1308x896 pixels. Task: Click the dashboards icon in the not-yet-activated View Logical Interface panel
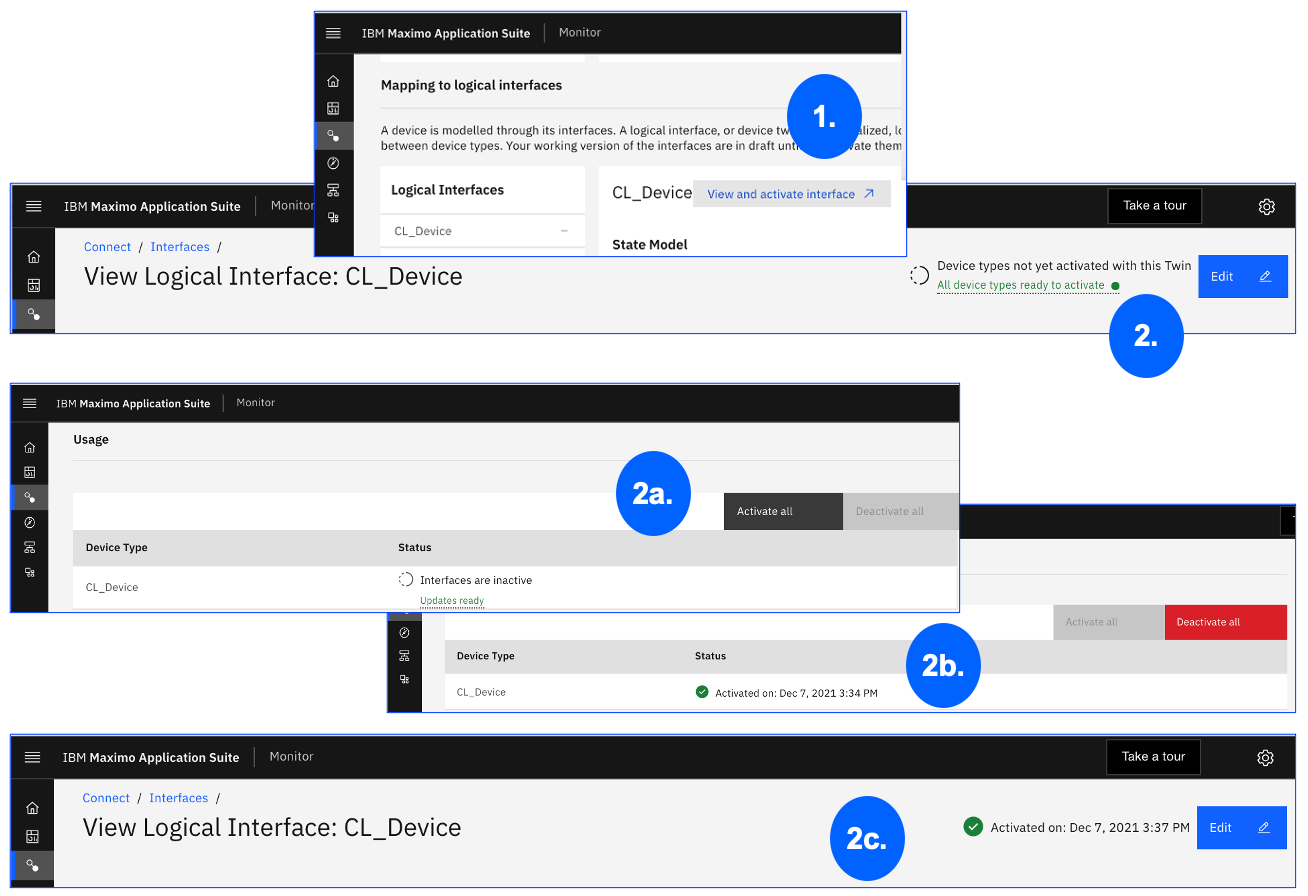(x=33, y=285)
